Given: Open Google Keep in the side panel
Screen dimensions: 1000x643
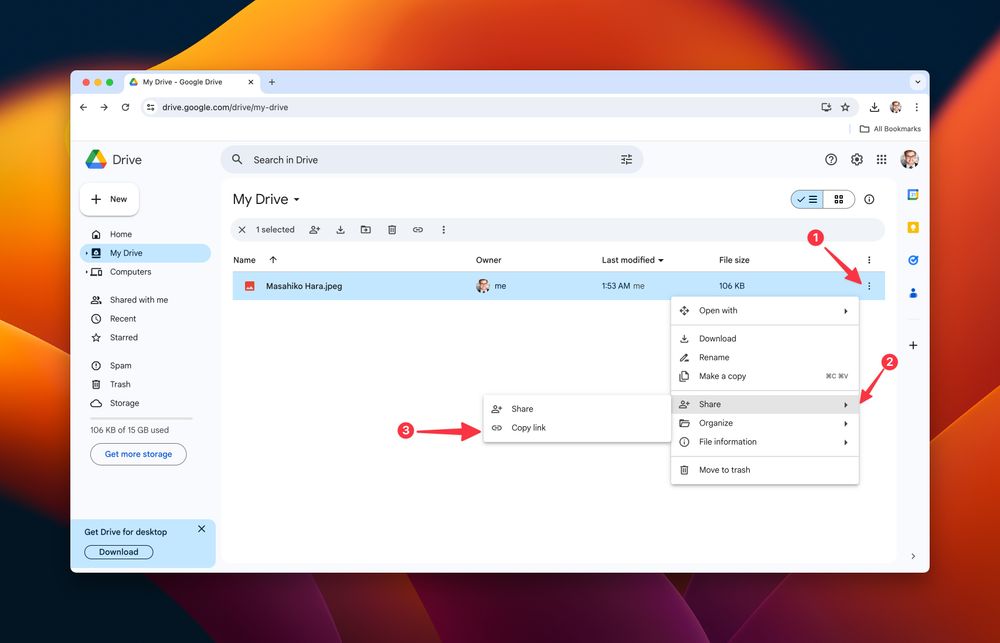Looking at the screenshot, I should 913,227.
